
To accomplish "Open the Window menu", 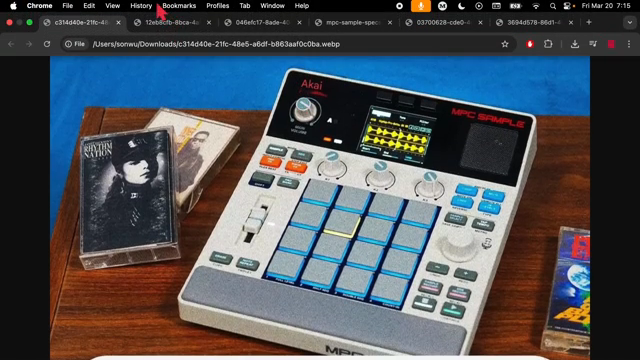I will pyautogui.click(x=272, y=6).
